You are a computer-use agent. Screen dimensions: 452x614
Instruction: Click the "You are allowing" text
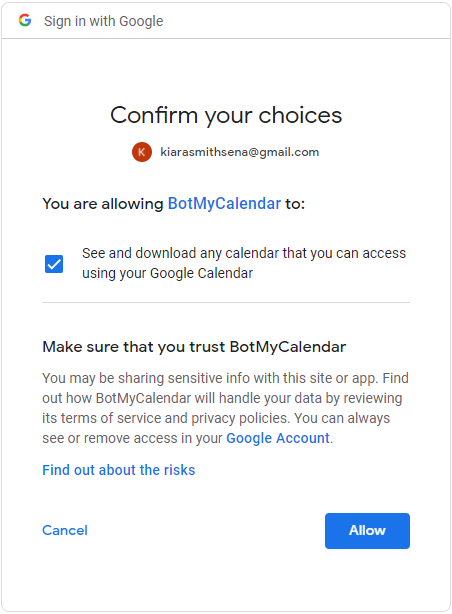tap(103, 204)
